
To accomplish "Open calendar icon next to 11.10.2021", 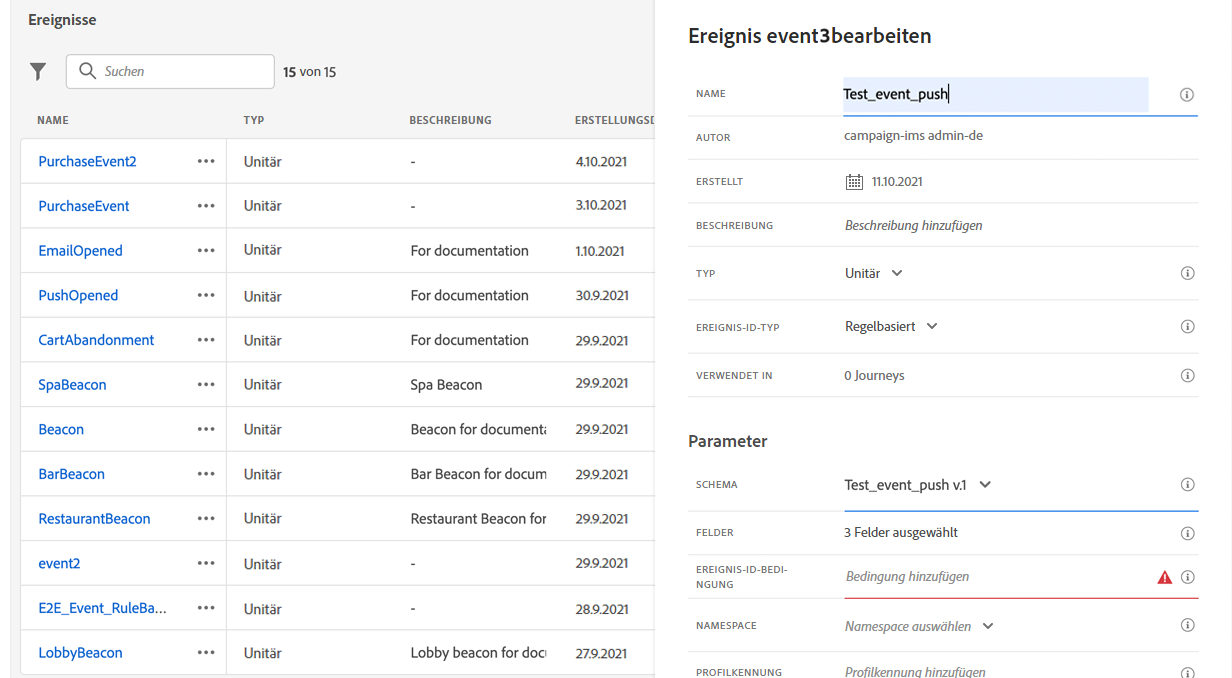I will point(854,182).
